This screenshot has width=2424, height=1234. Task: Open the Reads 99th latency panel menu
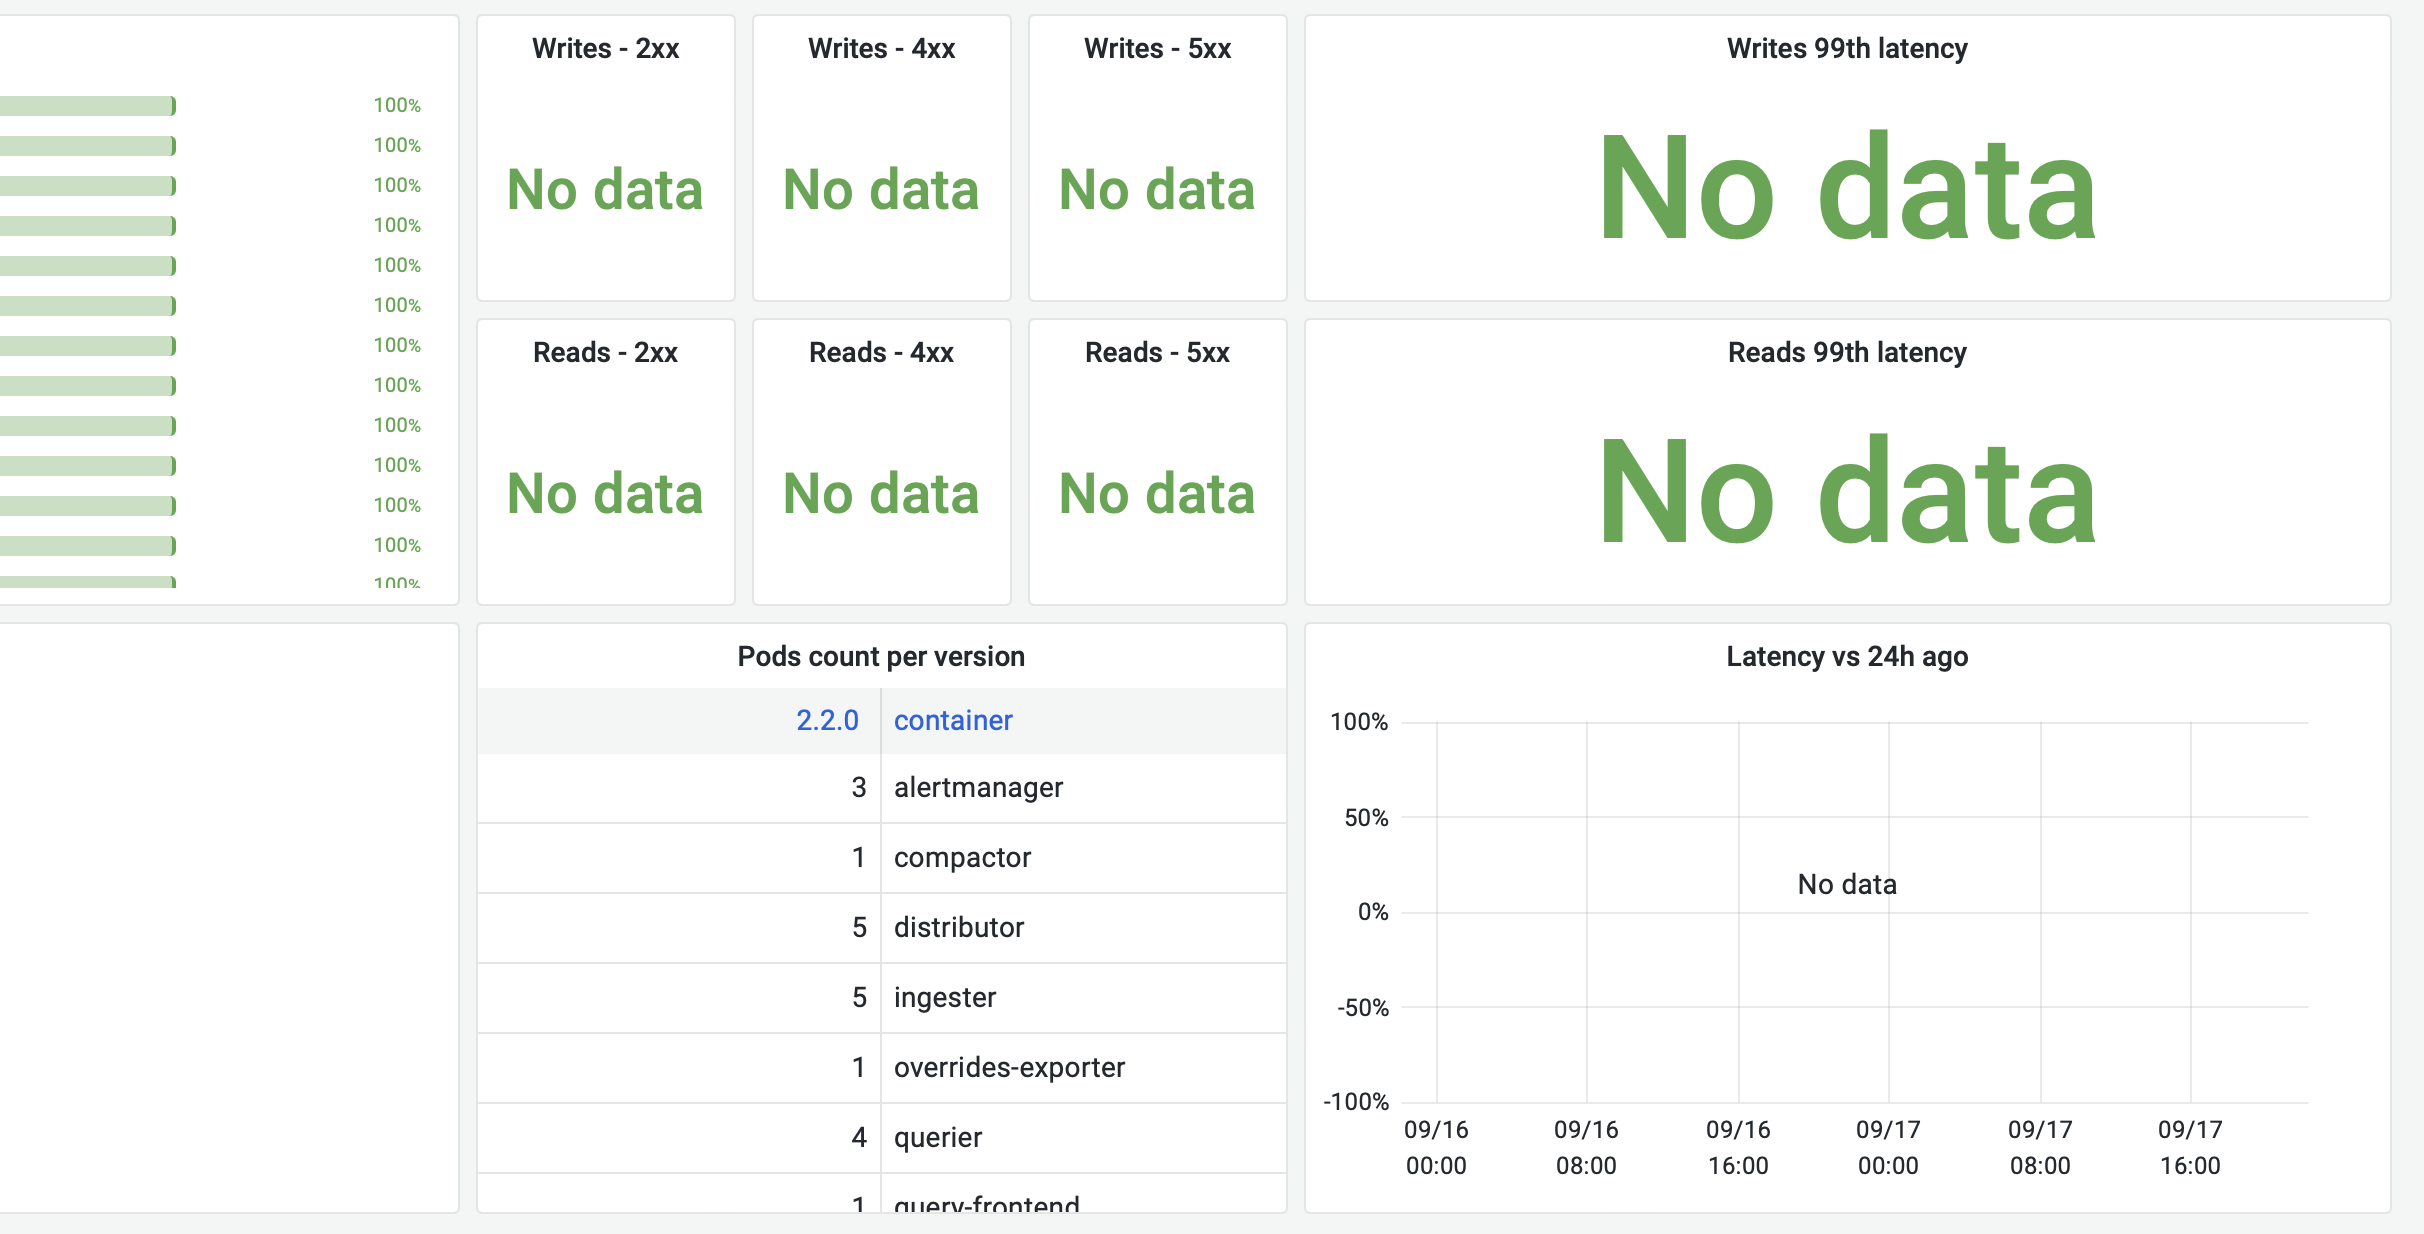pyautogui.click(x=1845, y=351)
